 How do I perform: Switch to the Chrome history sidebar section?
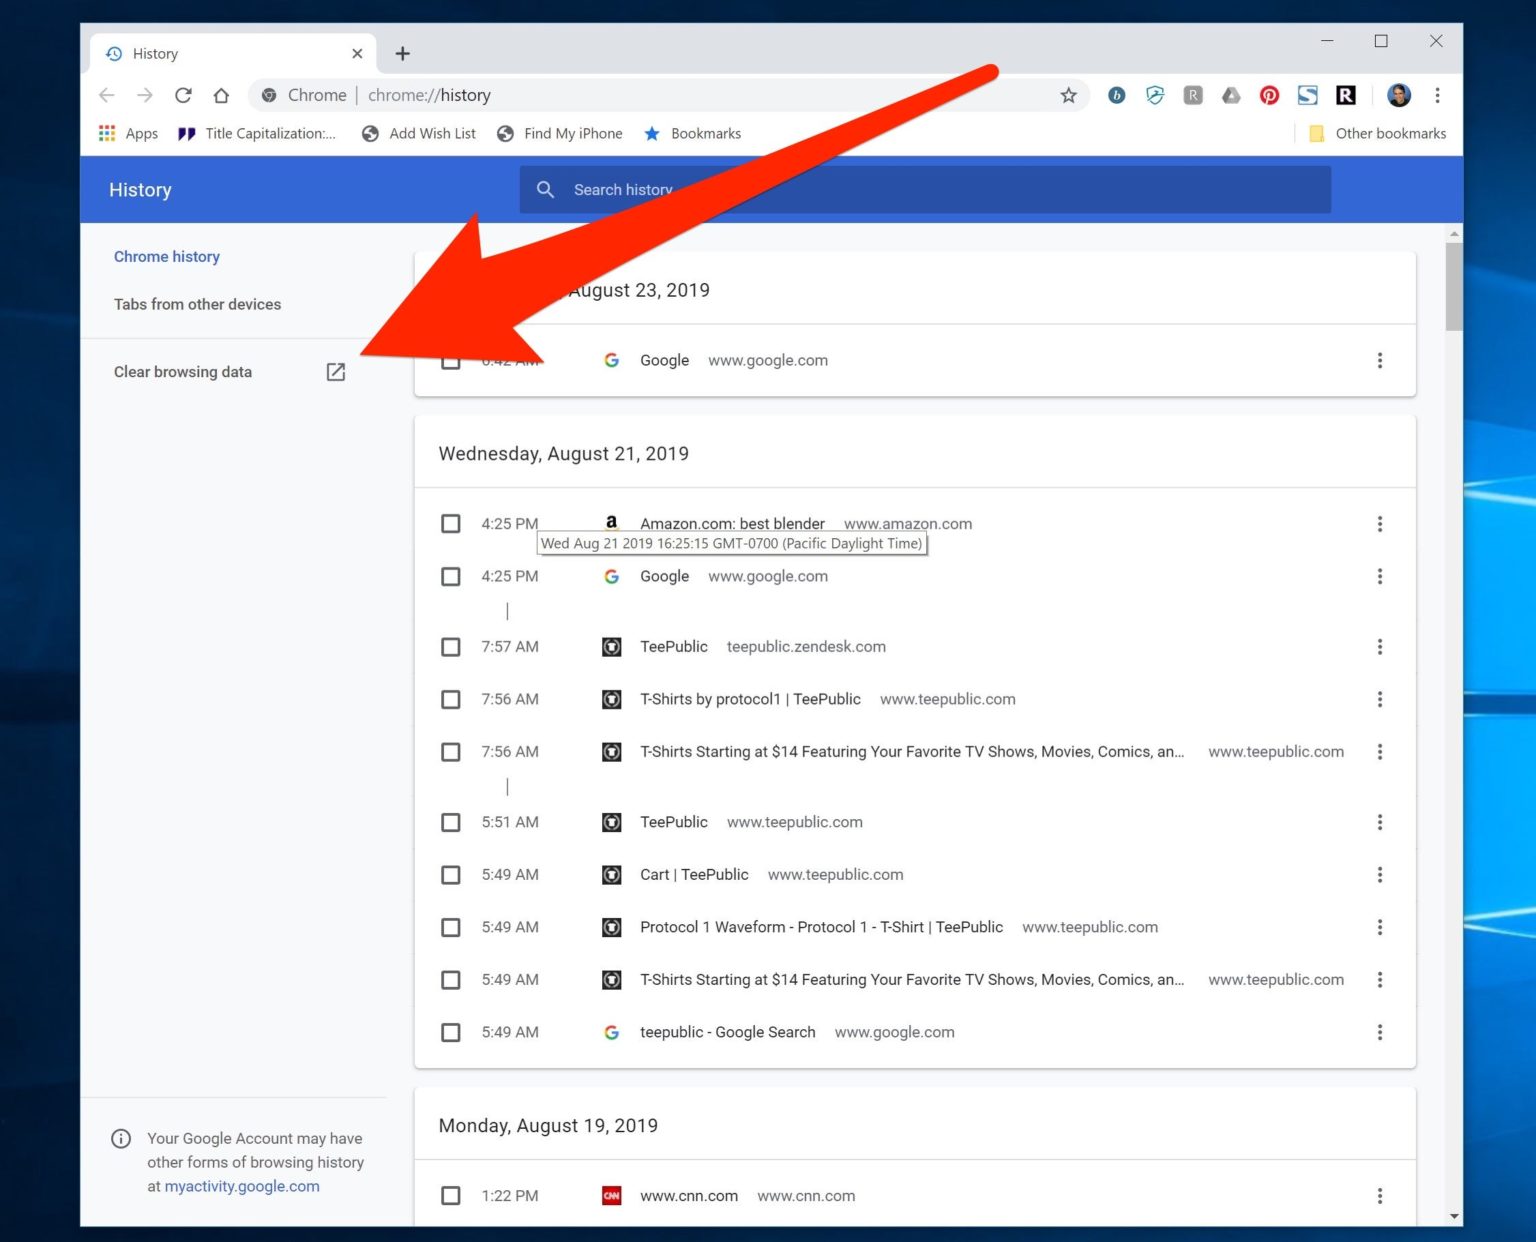point(166,256)
